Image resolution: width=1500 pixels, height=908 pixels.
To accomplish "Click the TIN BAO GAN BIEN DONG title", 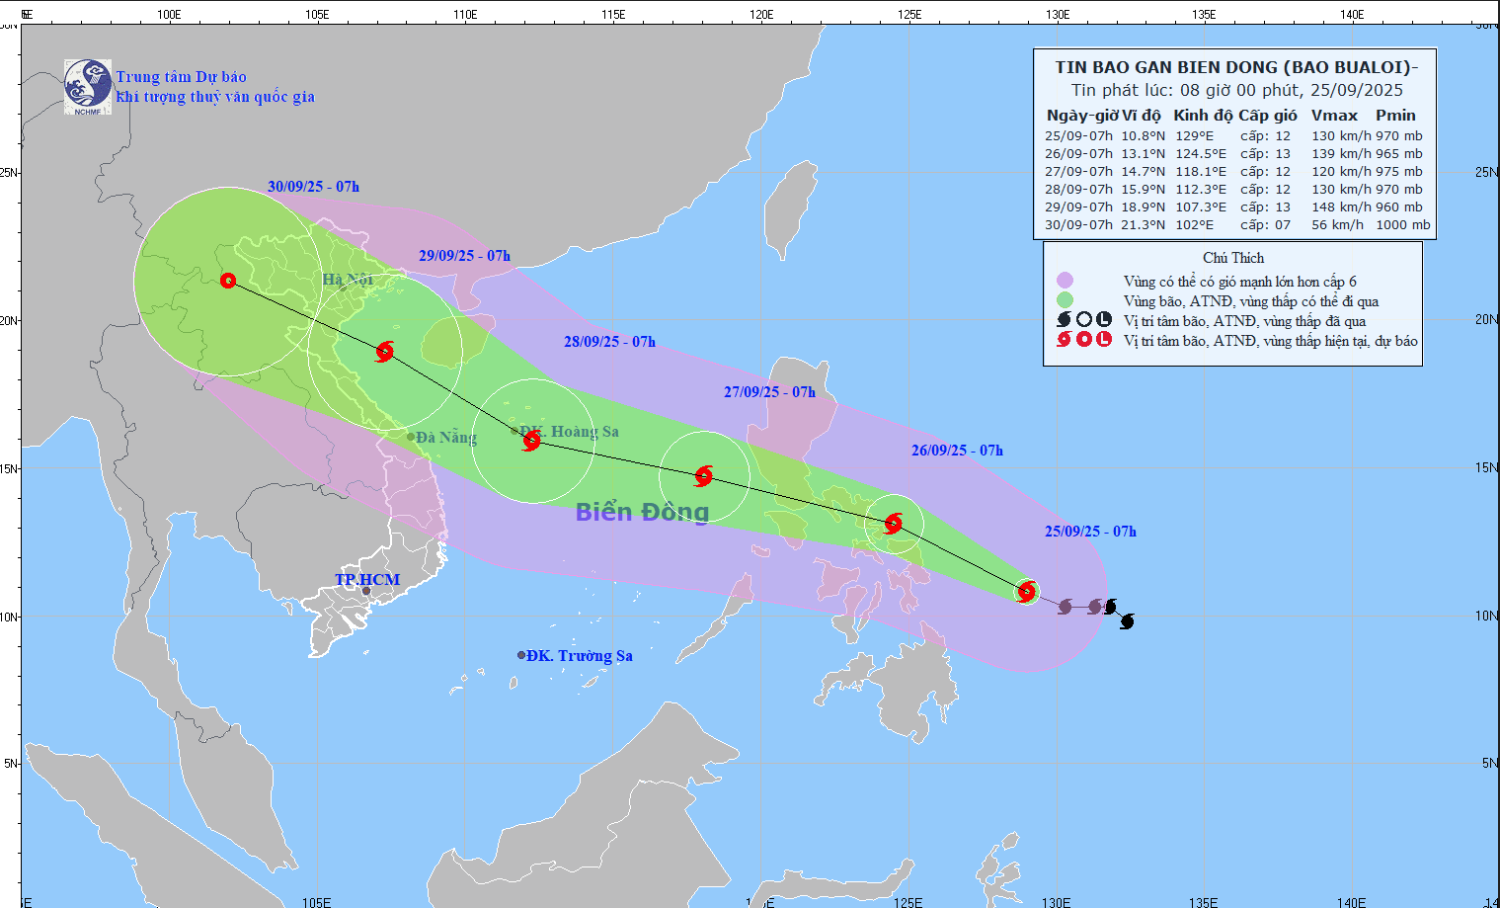I will click(1235, 68).
